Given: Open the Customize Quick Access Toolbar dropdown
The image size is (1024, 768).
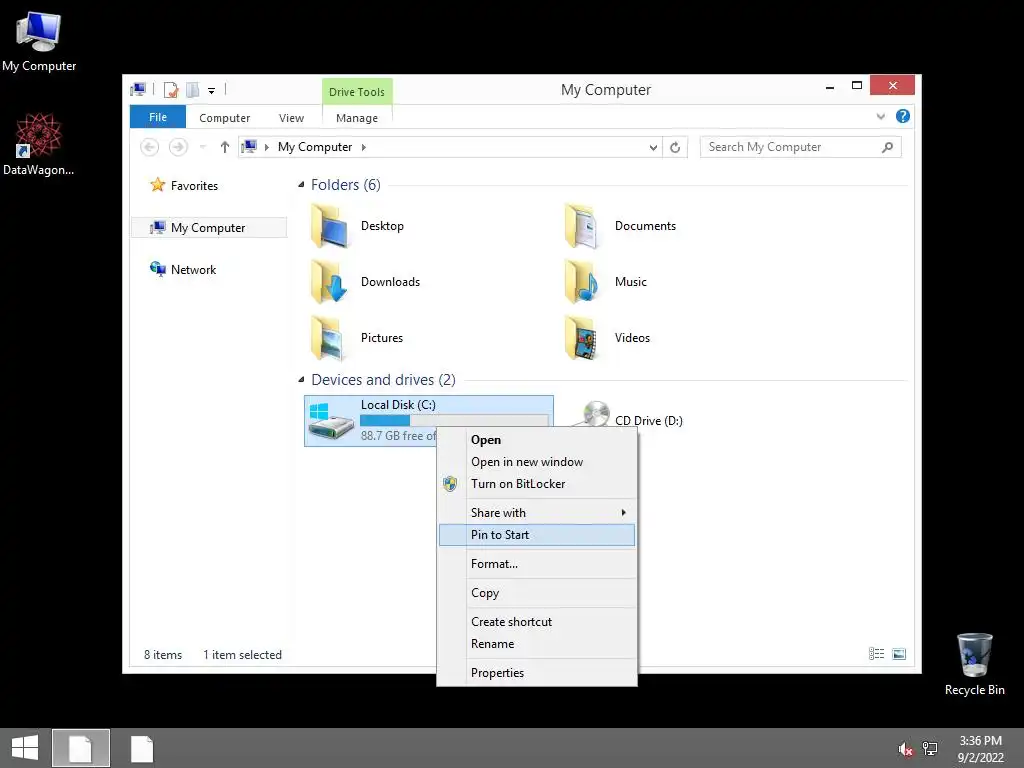Looking at the screenshot, I should (x=212, y=91).
